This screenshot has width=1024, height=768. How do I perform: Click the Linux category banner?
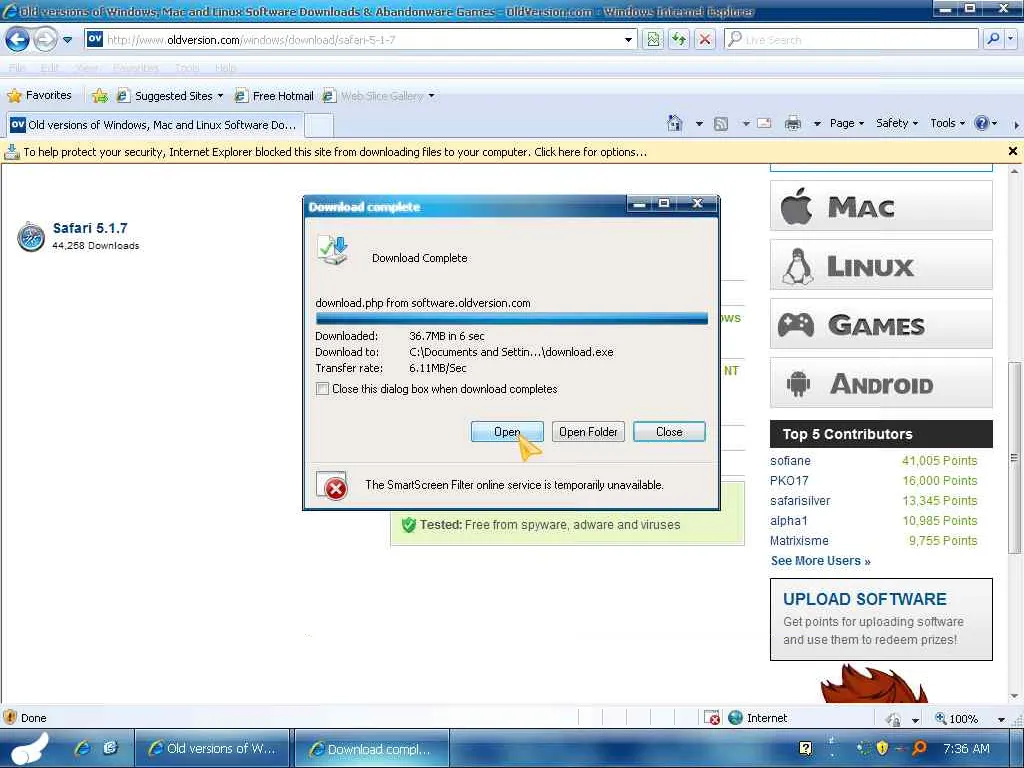881,265
